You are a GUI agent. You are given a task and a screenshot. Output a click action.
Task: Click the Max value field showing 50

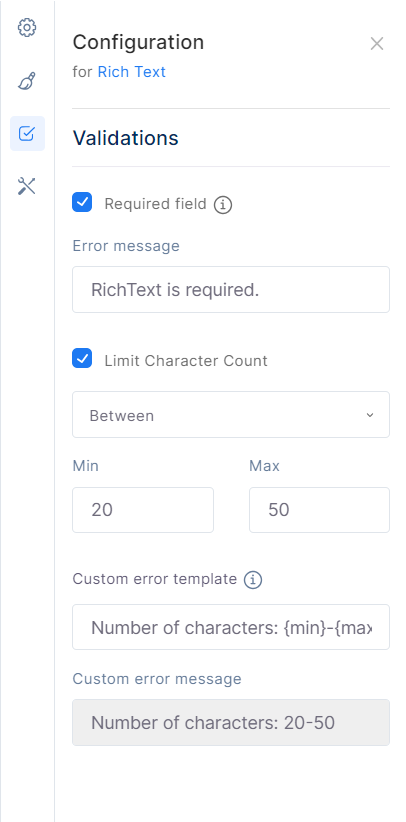[319, 510]
